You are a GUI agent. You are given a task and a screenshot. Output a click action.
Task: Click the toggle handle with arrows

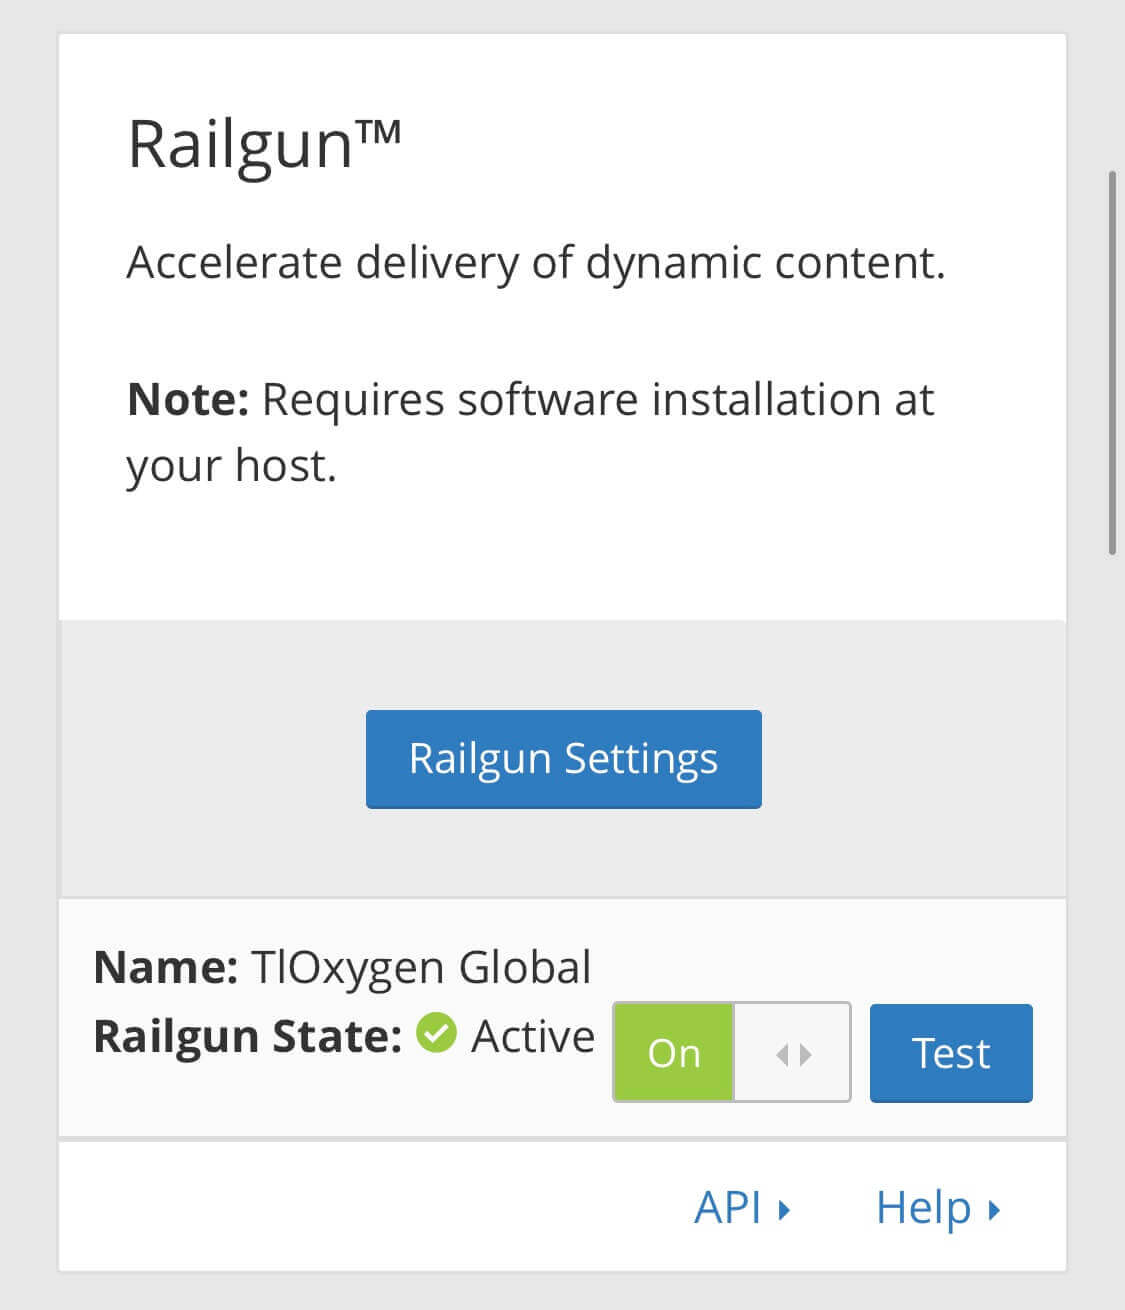pos(792,1053)
